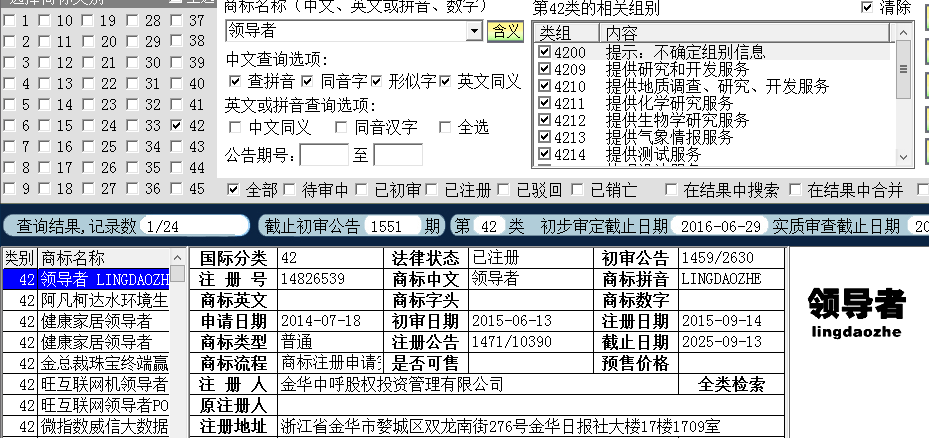The width and height of the screenshot is (929, 438).
Task: Click the 注册公告 value 1471/10390
Action: (x=531, y=342)
